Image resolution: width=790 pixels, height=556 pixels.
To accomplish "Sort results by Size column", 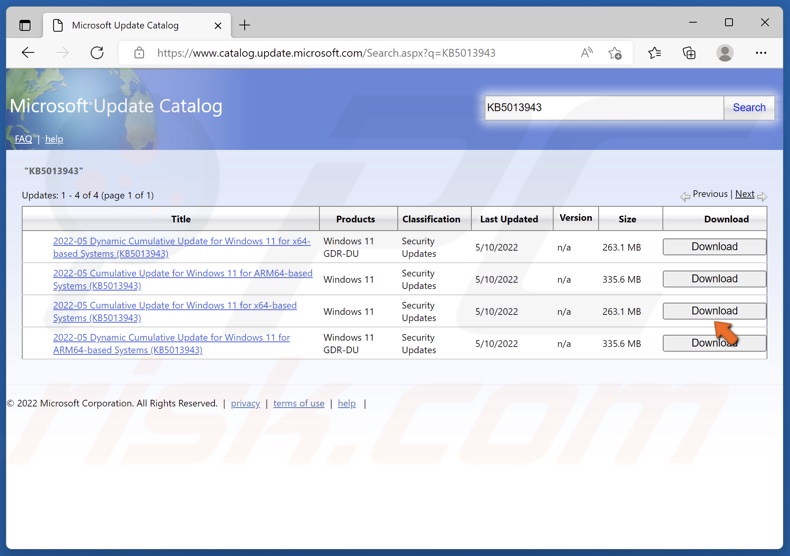I will [630, 219].
